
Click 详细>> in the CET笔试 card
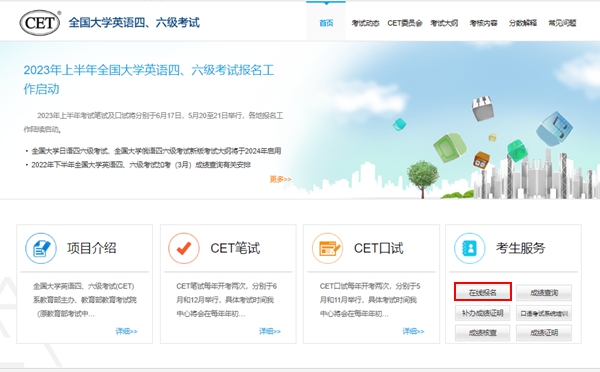click(270, 331)
